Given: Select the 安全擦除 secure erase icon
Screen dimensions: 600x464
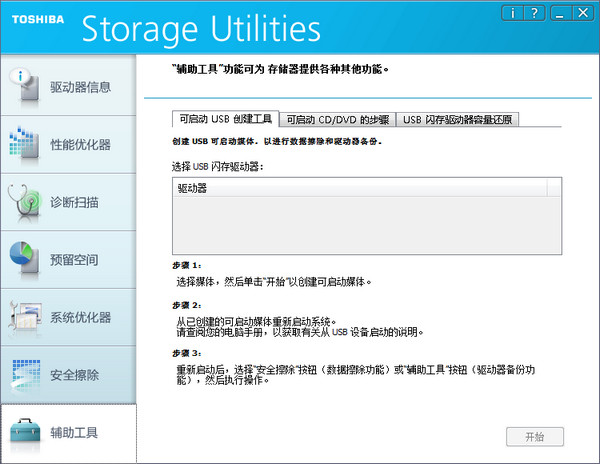Looking at the screenshot, I should [x=24, y=375].
